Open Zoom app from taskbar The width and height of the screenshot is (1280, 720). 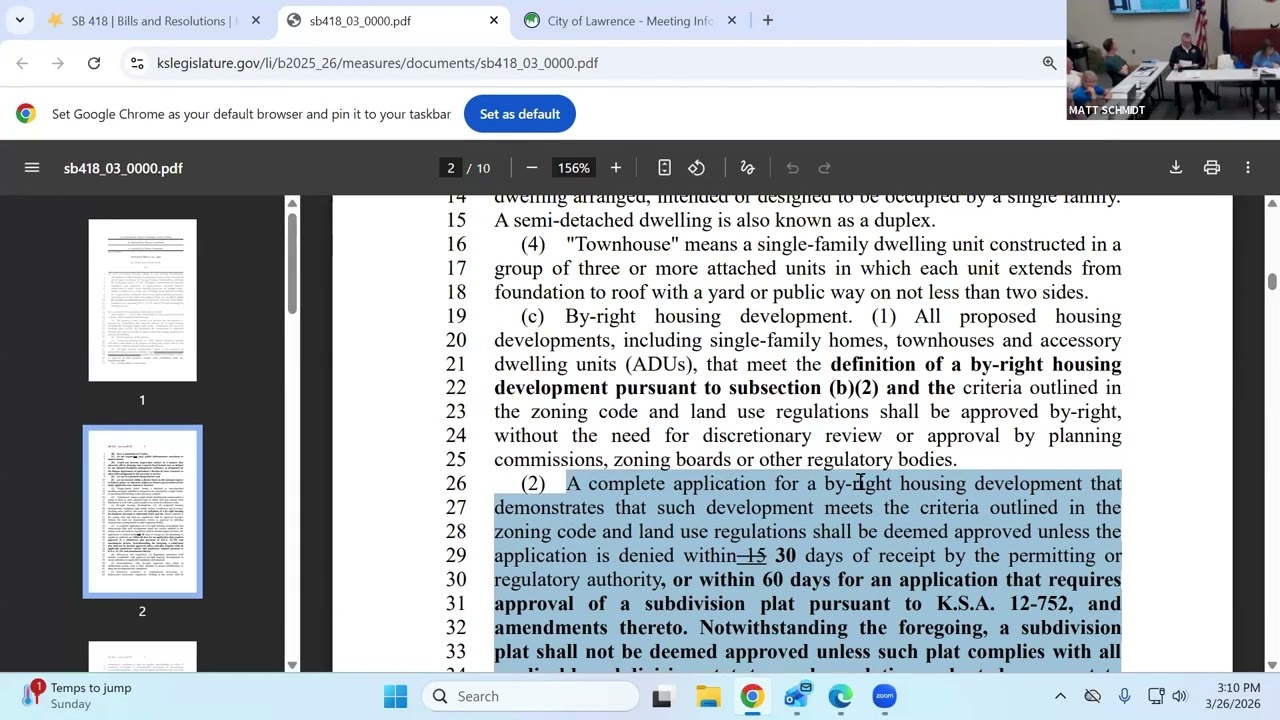point(884,696)
